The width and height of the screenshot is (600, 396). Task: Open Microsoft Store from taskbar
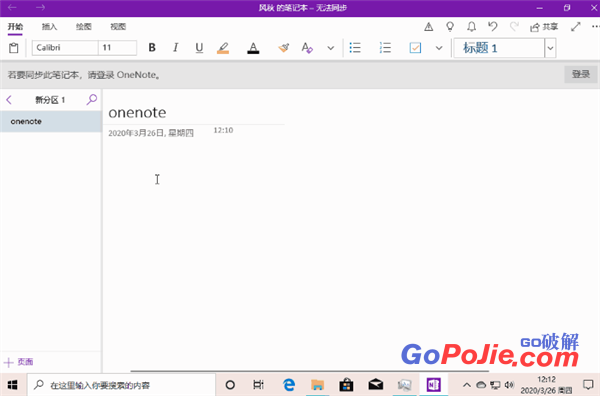pyautogui.click(x=346, y=385)
